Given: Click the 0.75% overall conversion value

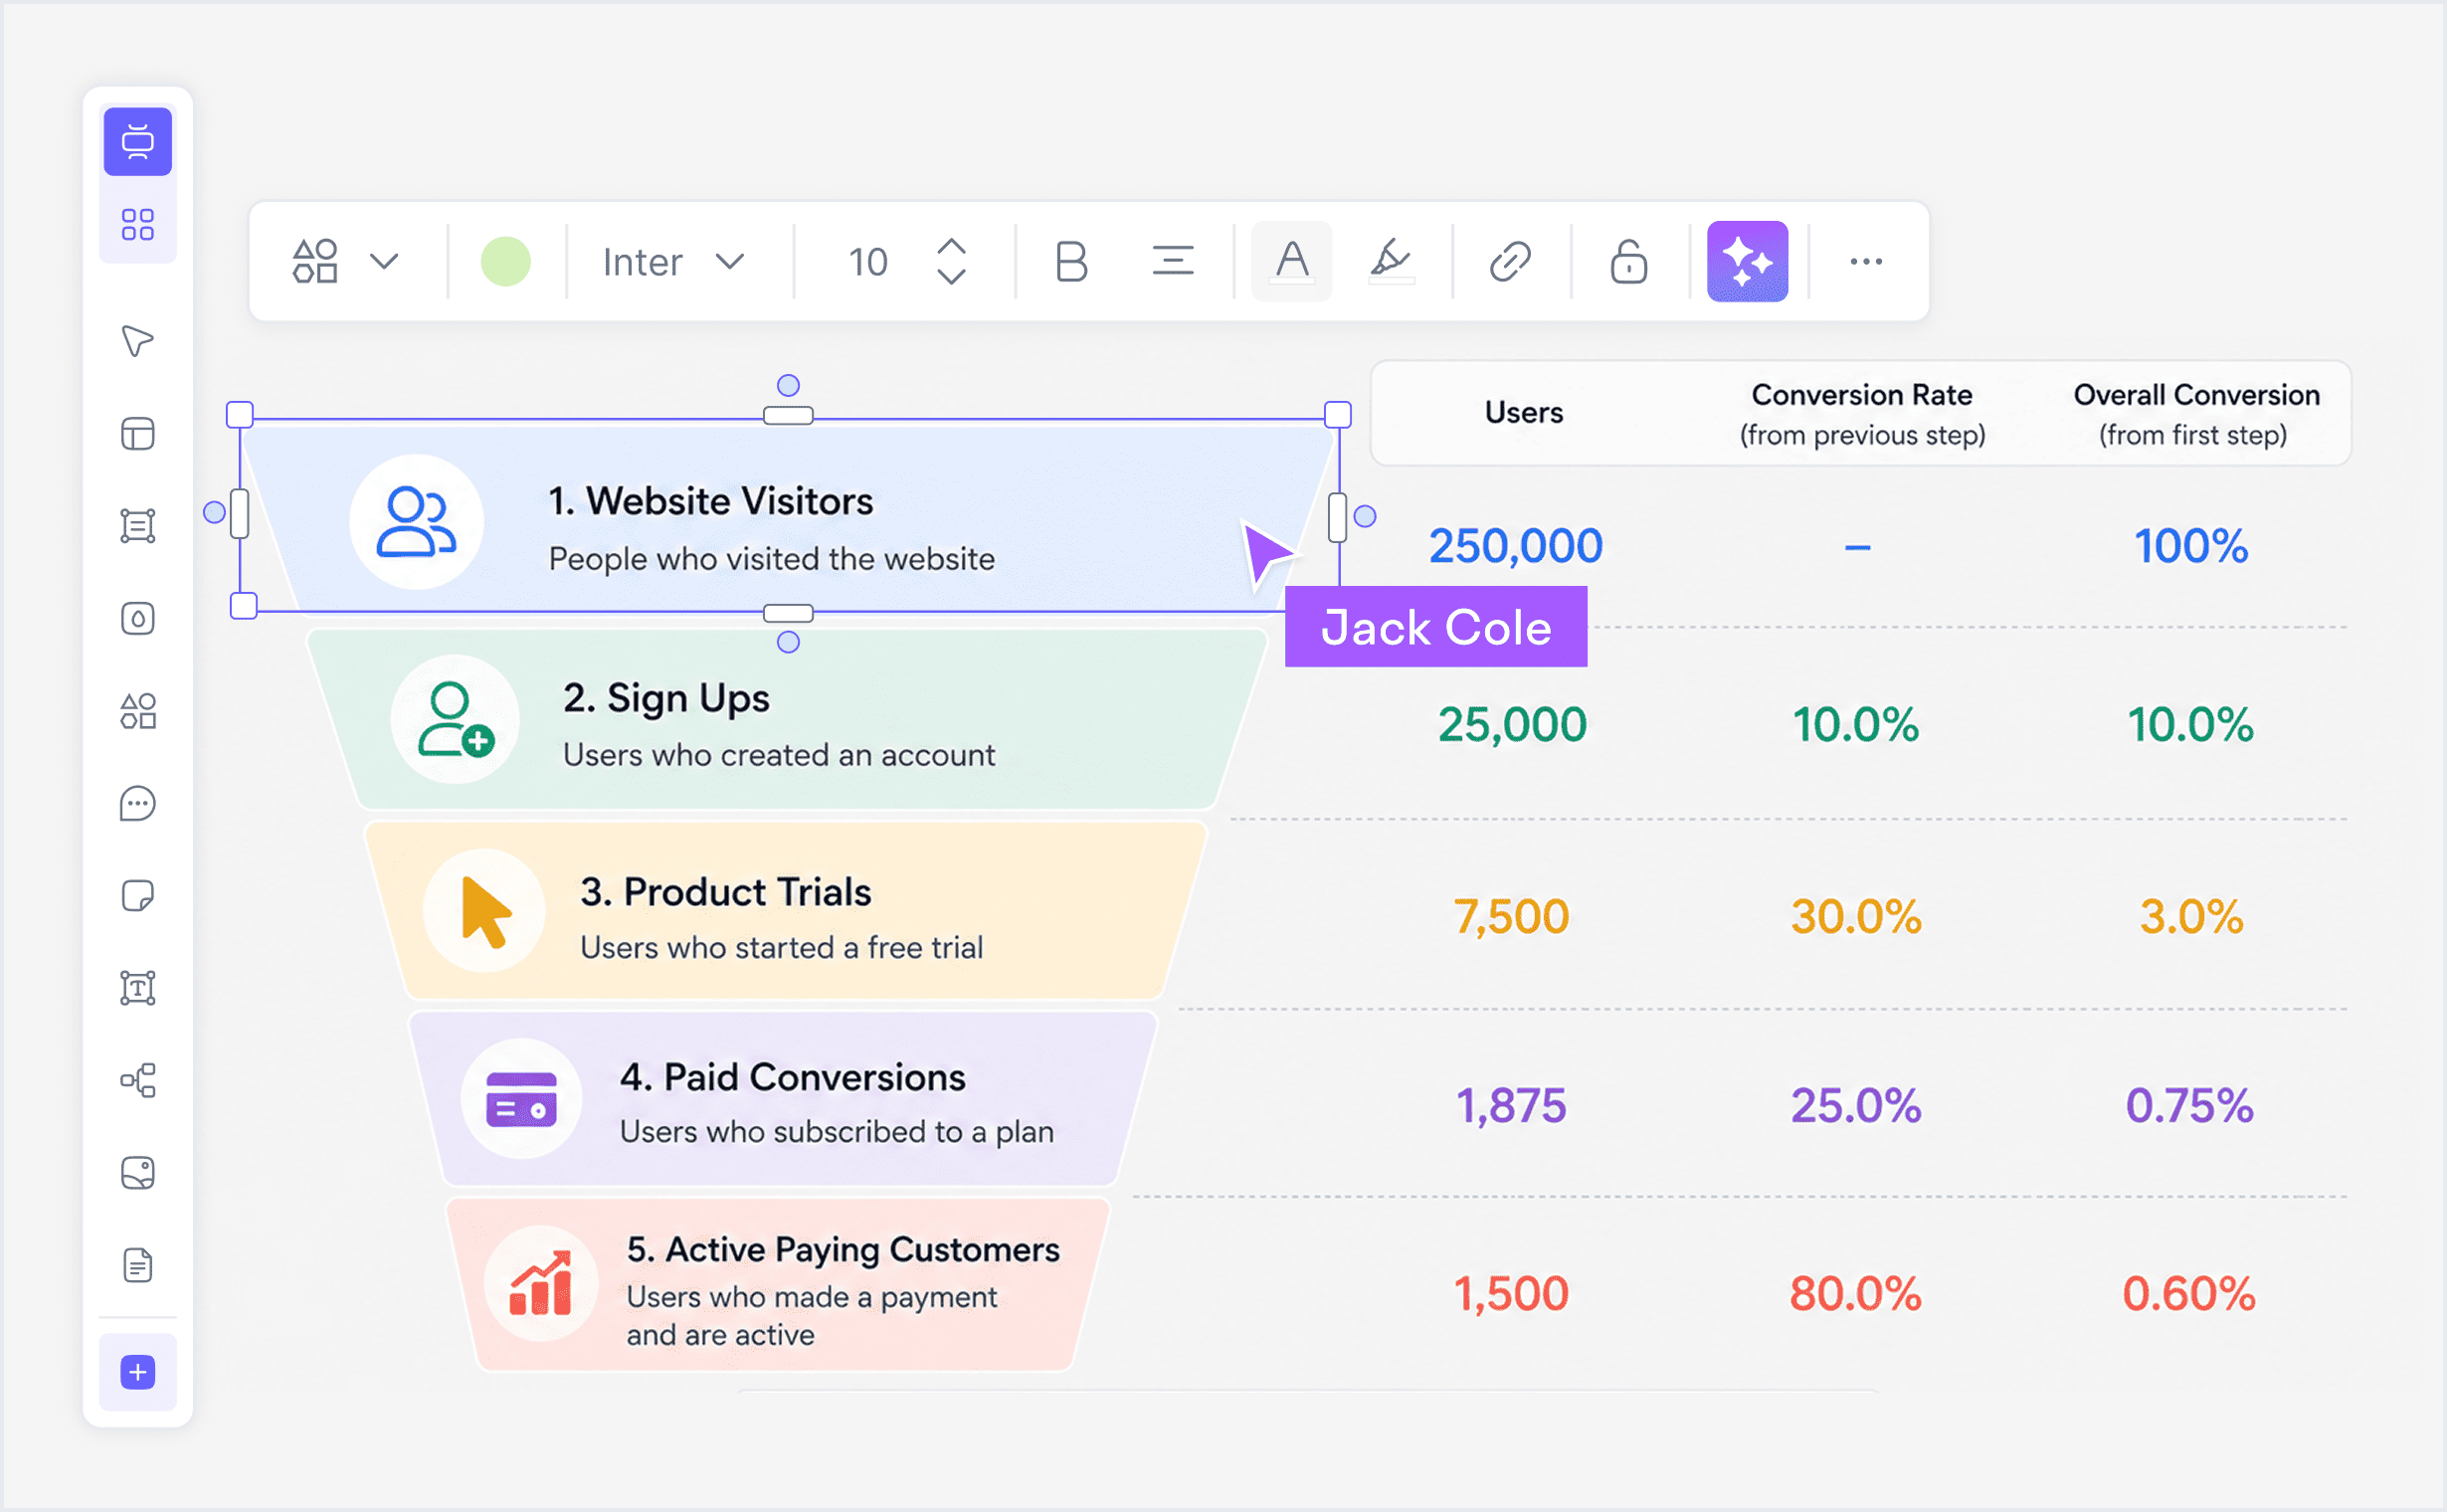Looking at the screenshot, I should point(2190,1106).
